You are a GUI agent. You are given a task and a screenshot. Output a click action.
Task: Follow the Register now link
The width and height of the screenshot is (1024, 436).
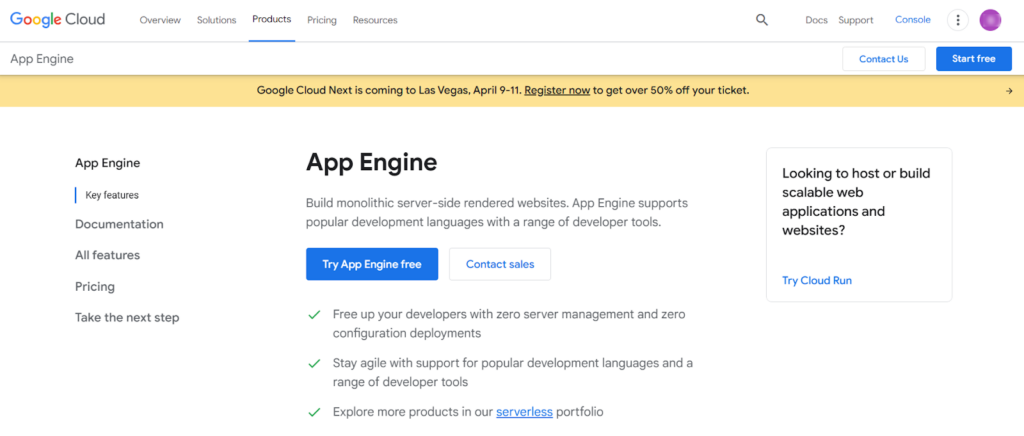point(557,91)
